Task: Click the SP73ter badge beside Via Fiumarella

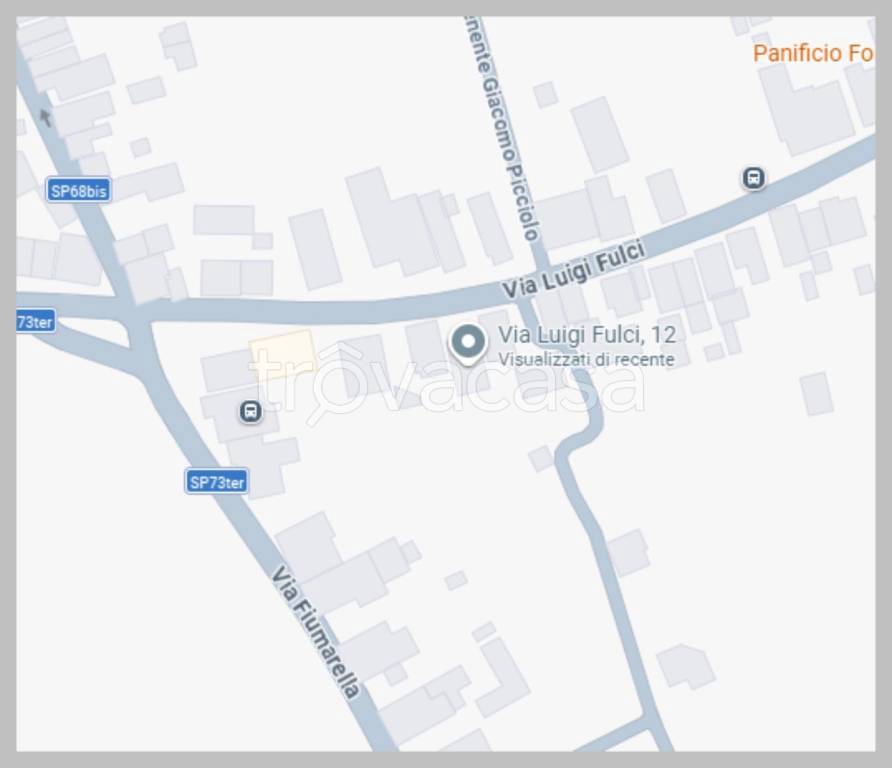Action: 217,482
